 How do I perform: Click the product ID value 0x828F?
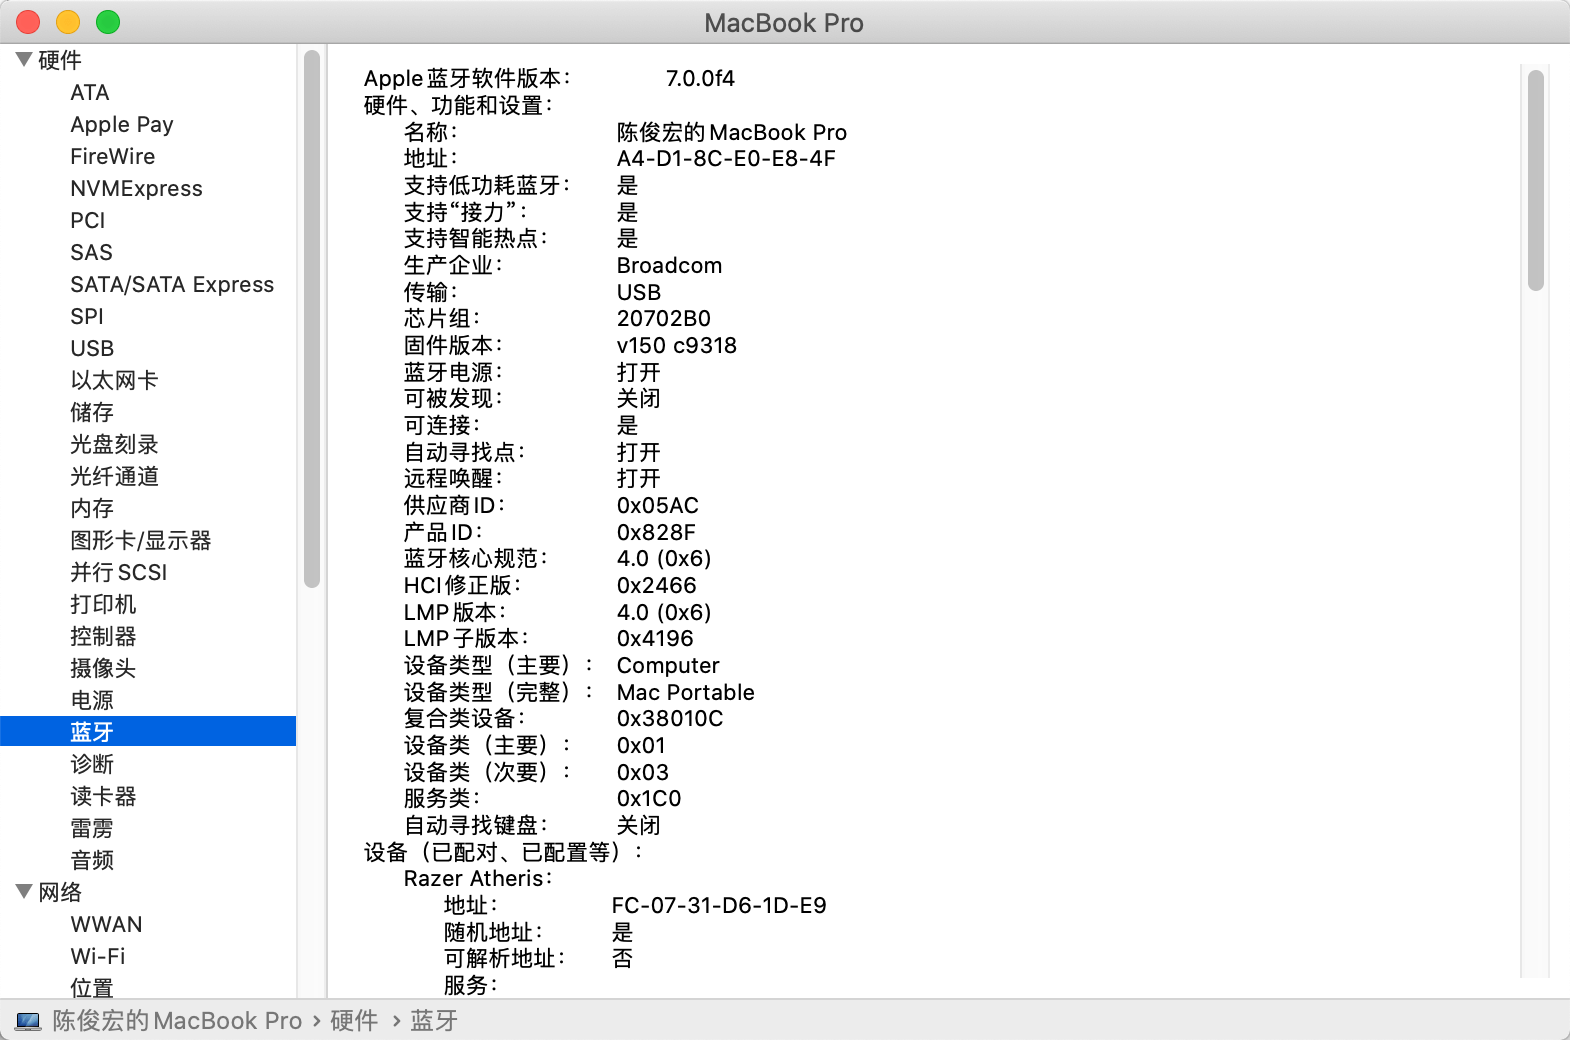656,533
